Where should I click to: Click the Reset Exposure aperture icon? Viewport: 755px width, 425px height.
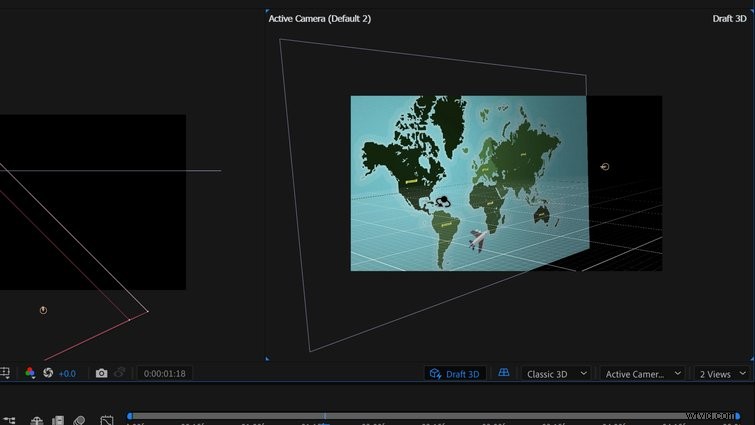48,373
